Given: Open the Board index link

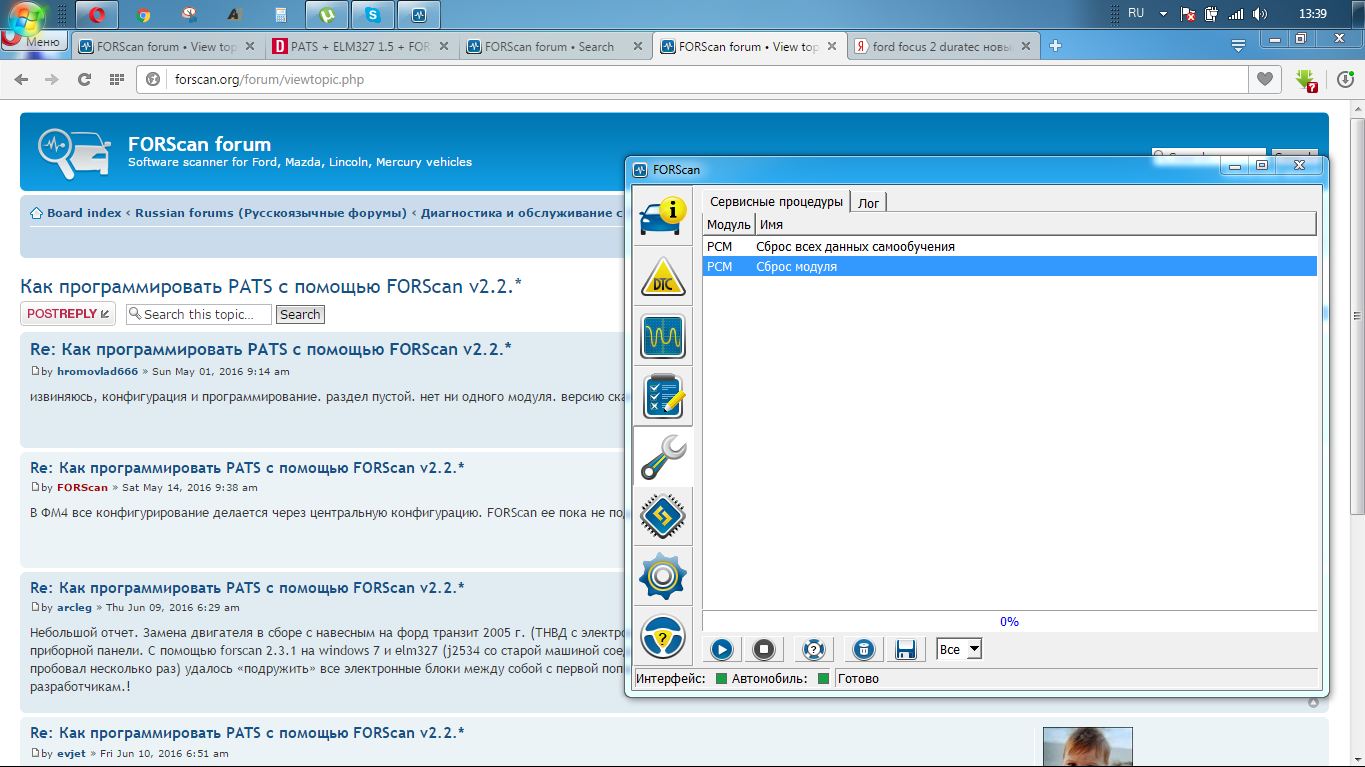Looking at the screenshot, I should (84, 213).
